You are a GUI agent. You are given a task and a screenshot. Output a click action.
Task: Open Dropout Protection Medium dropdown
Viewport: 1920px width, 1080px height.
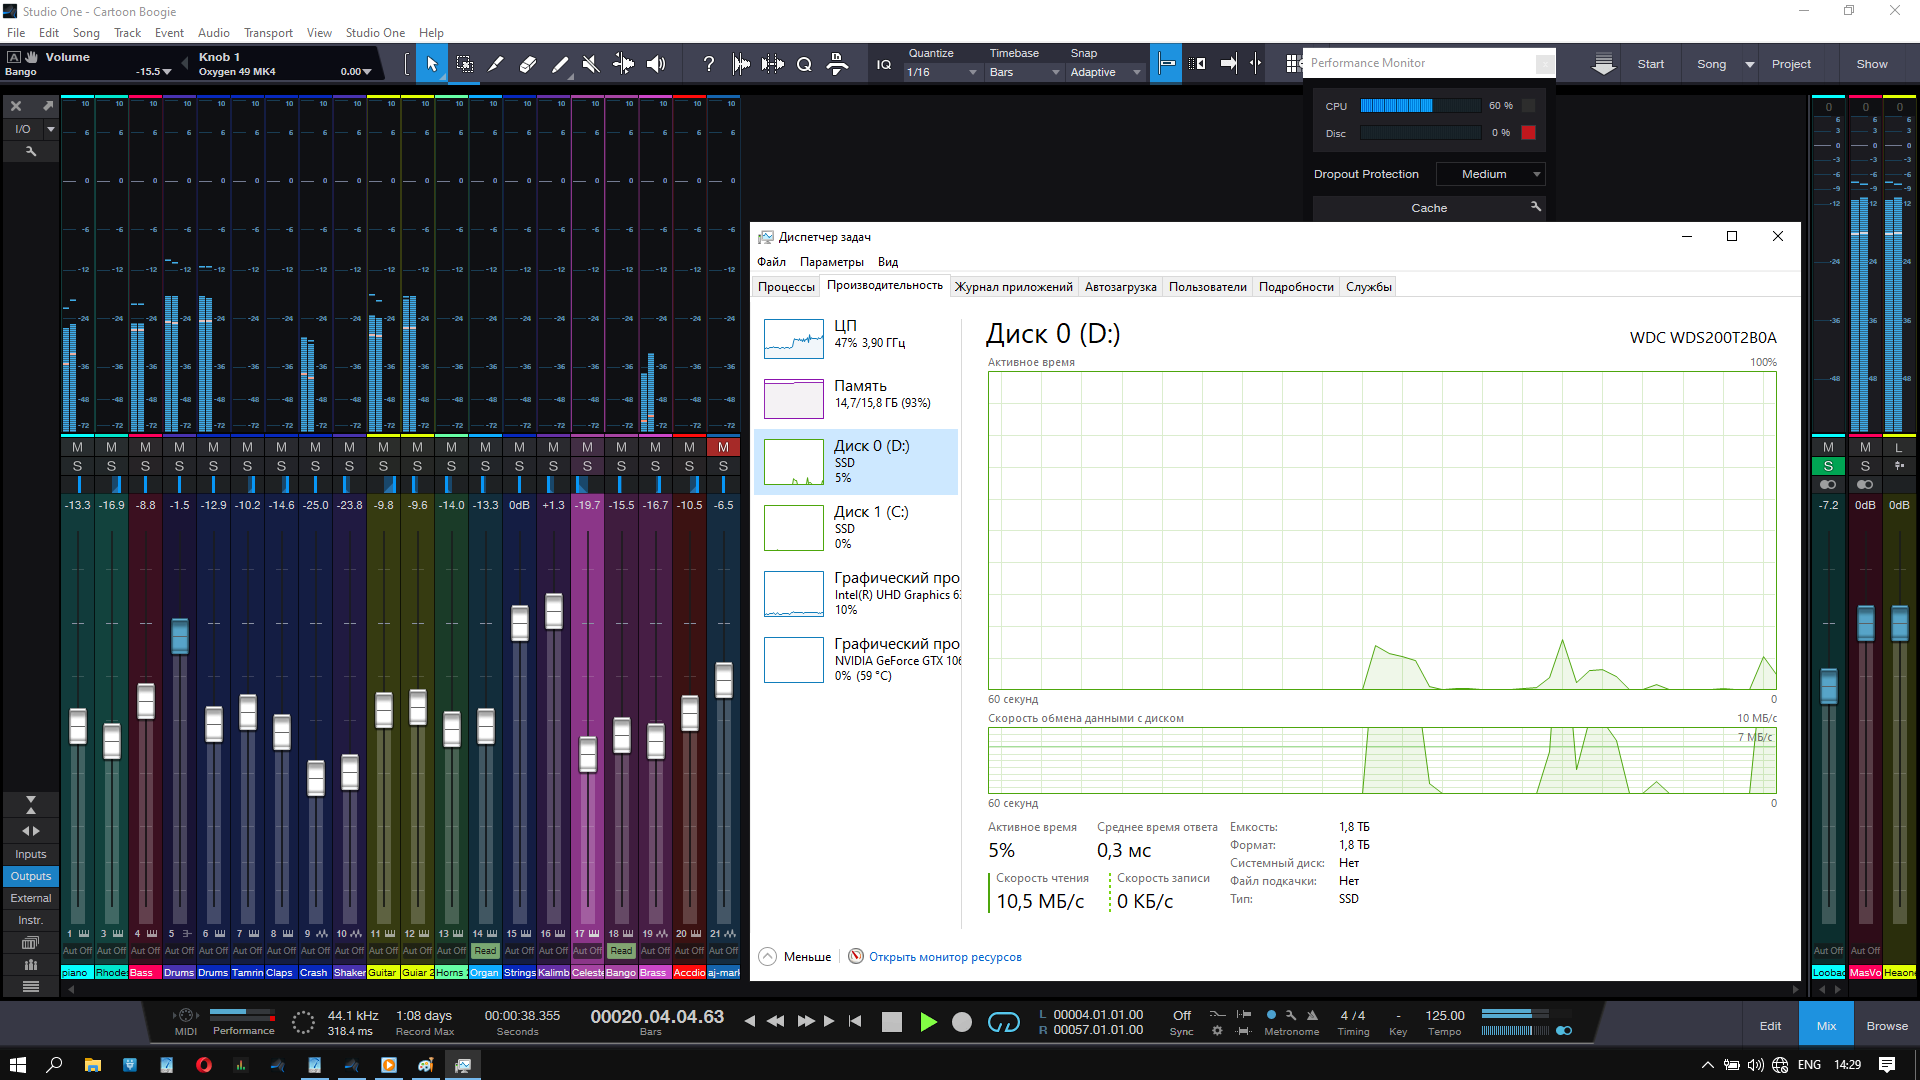point(1490,174)
